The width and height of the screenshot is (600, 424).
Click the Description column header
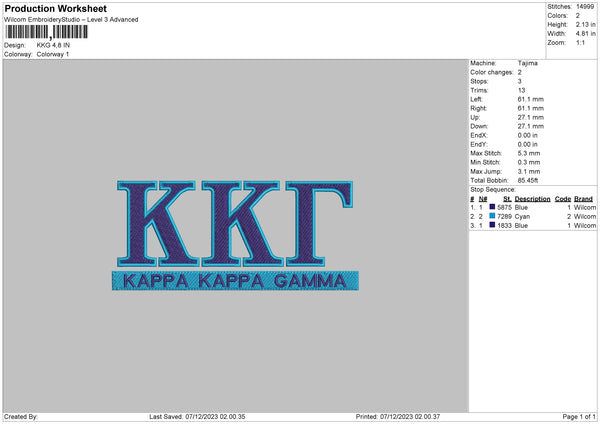tap(532, 199)
